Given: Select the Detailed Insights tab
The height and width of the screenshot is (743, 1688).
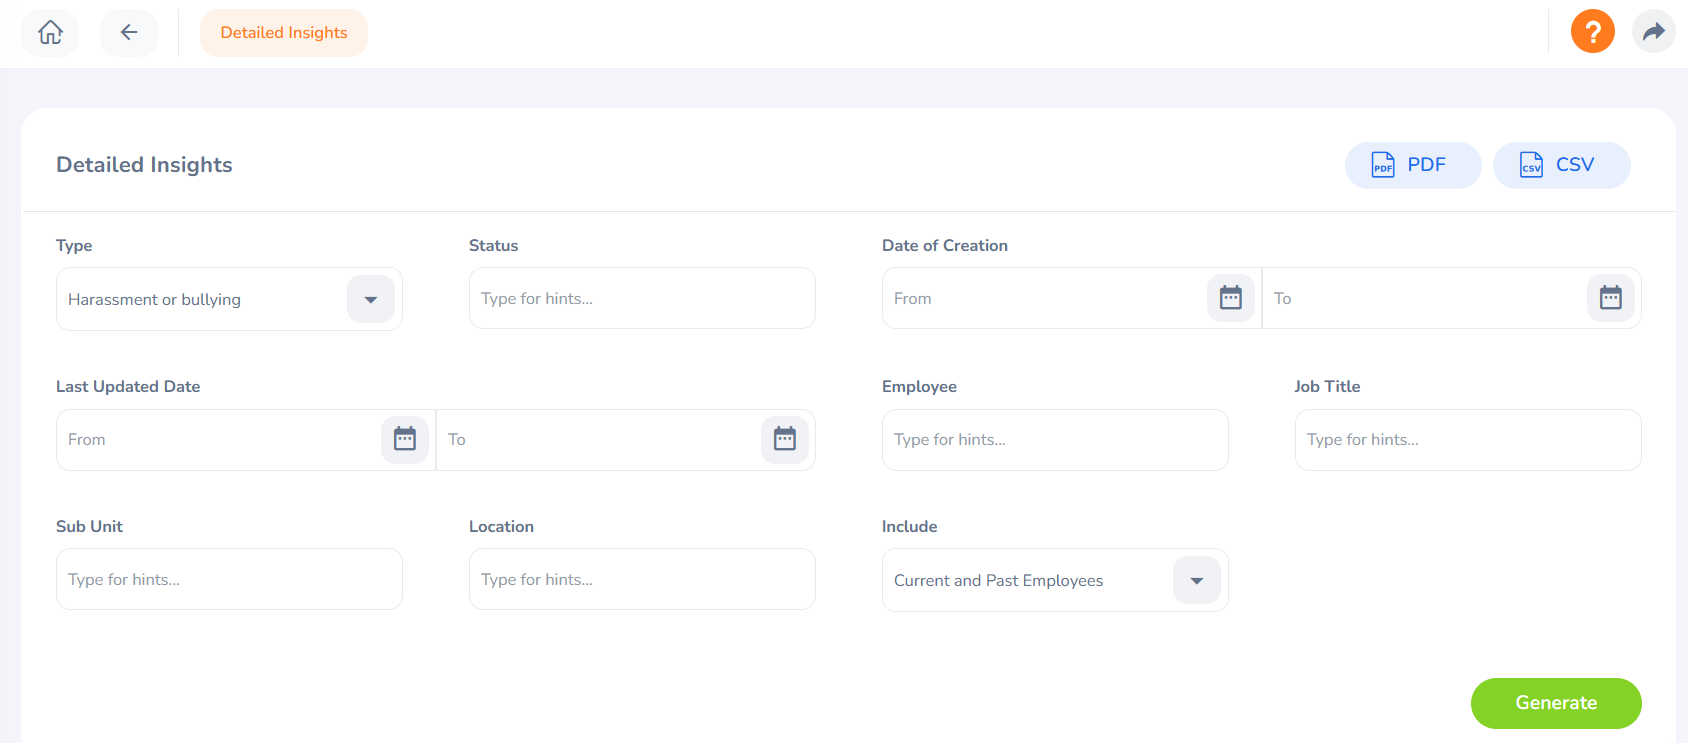Looking at the screenshot, I should coord(284,33).
